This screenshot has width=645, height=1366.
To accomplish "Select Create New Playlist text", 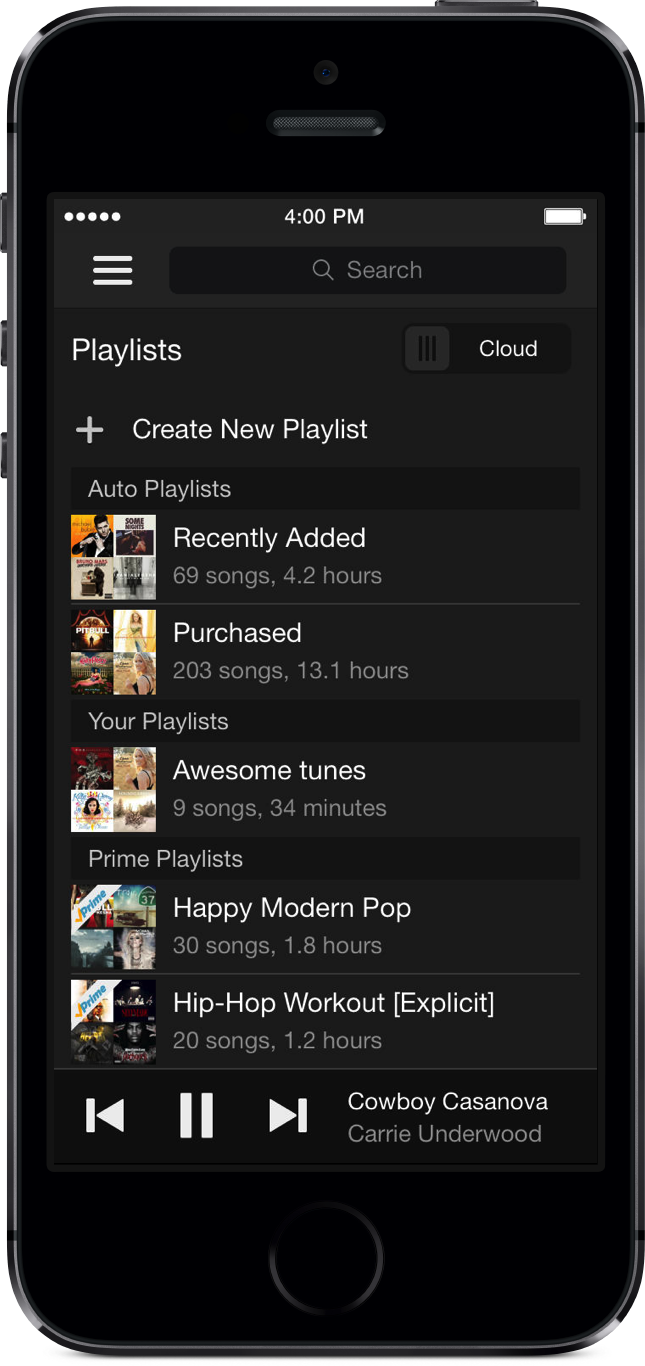I will 250,430.
